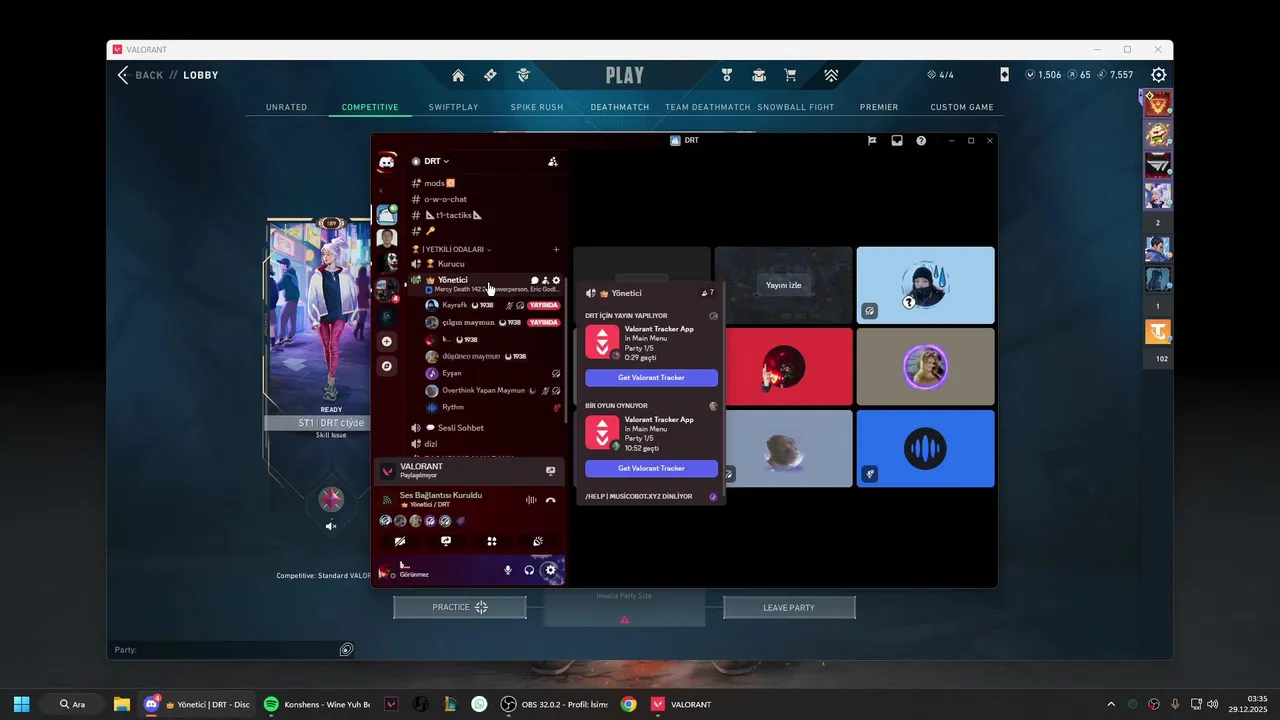Screen dimensions: 1280x720
Task: Open the Store shopping cart icon
Action: pyautogui.click(x=790, y=75)
